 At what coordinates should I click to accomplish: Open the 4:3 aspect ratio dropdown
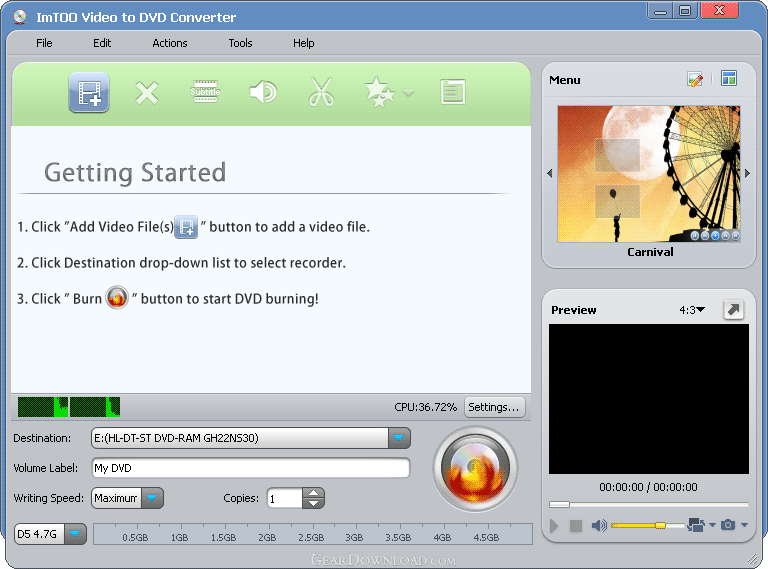click(x=692, y=310)
